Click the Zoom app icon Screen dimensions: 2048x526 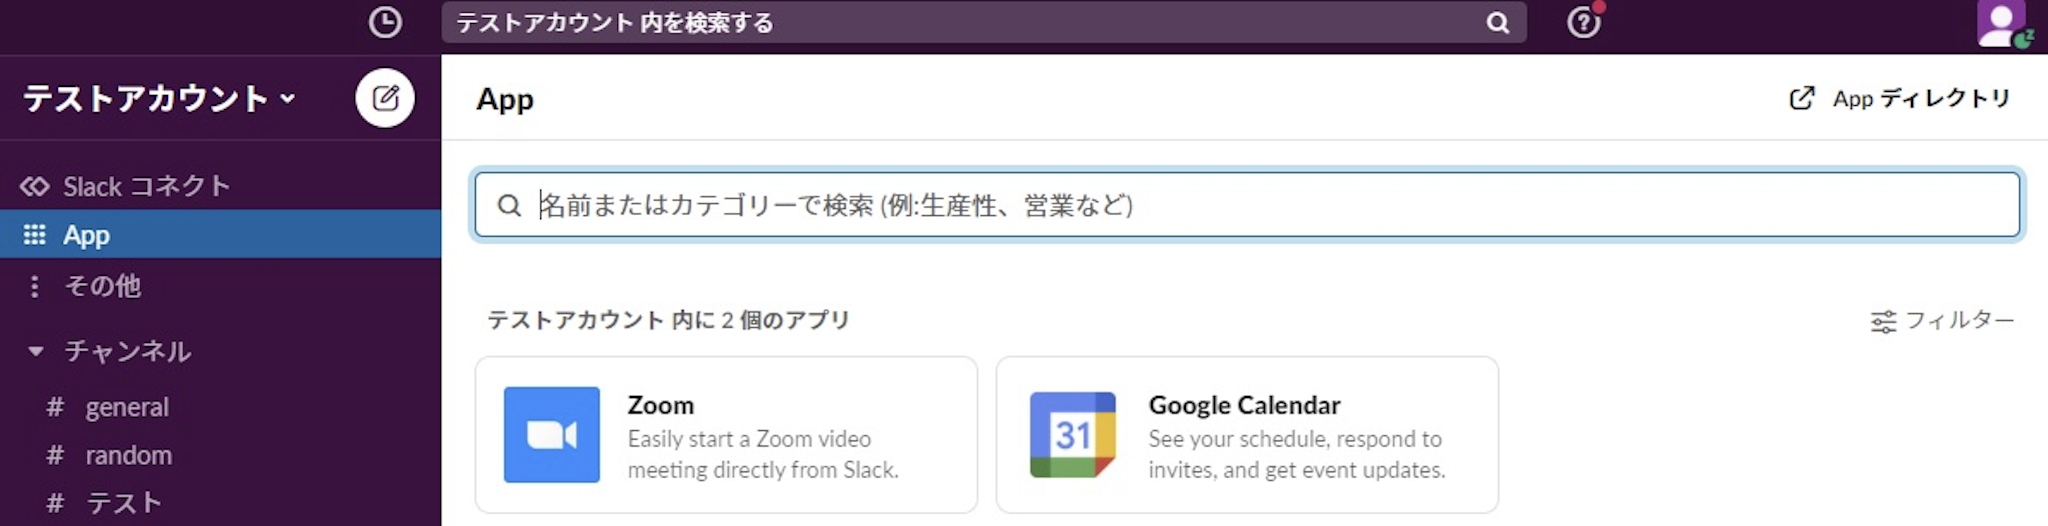click(552, 435)
